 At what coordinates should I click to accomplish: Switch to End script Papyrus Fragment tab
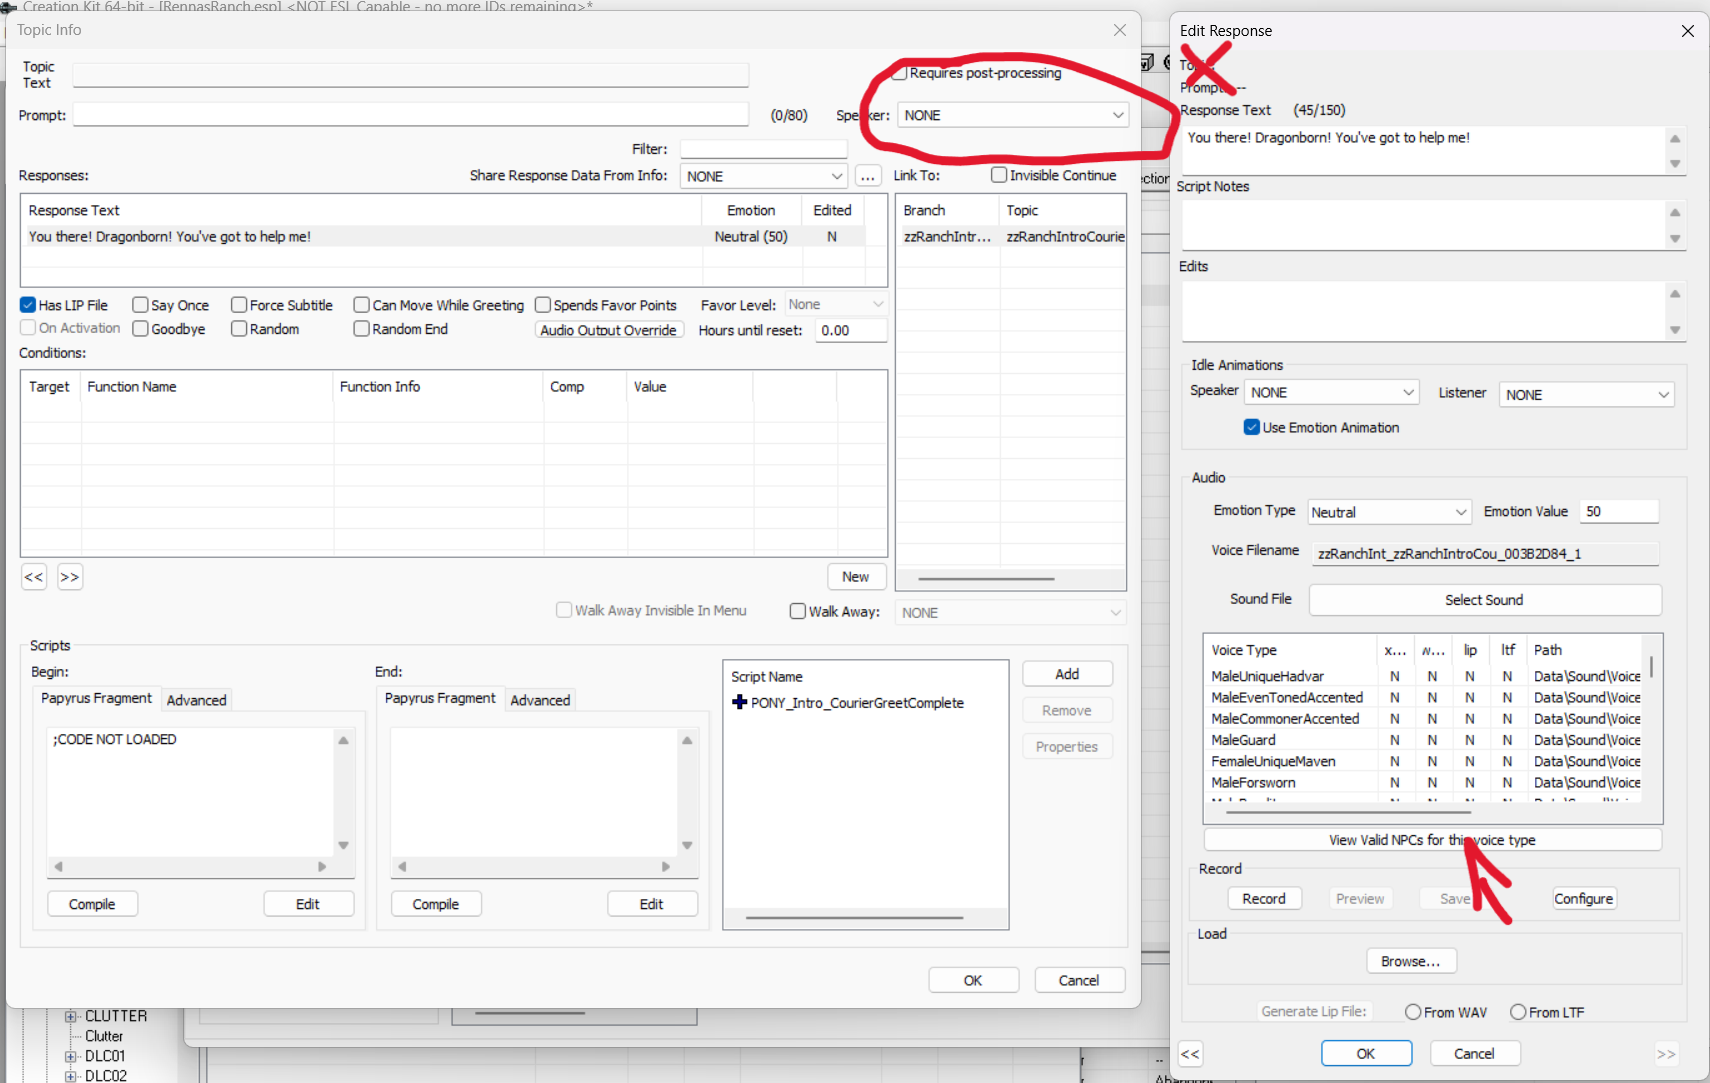[440, 698]
